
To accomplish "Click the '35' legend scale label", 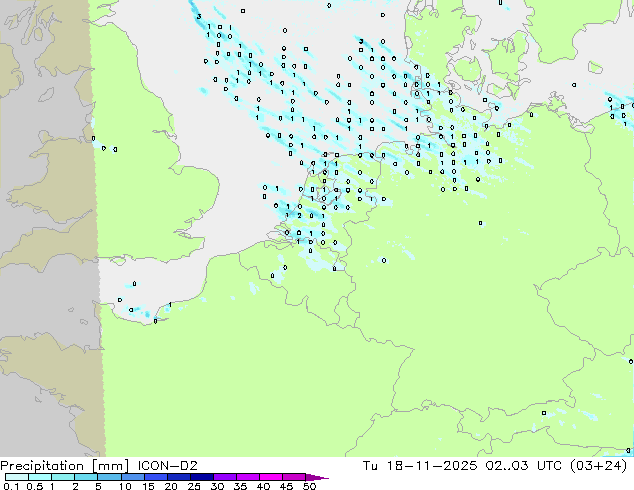I will point(240,486).
